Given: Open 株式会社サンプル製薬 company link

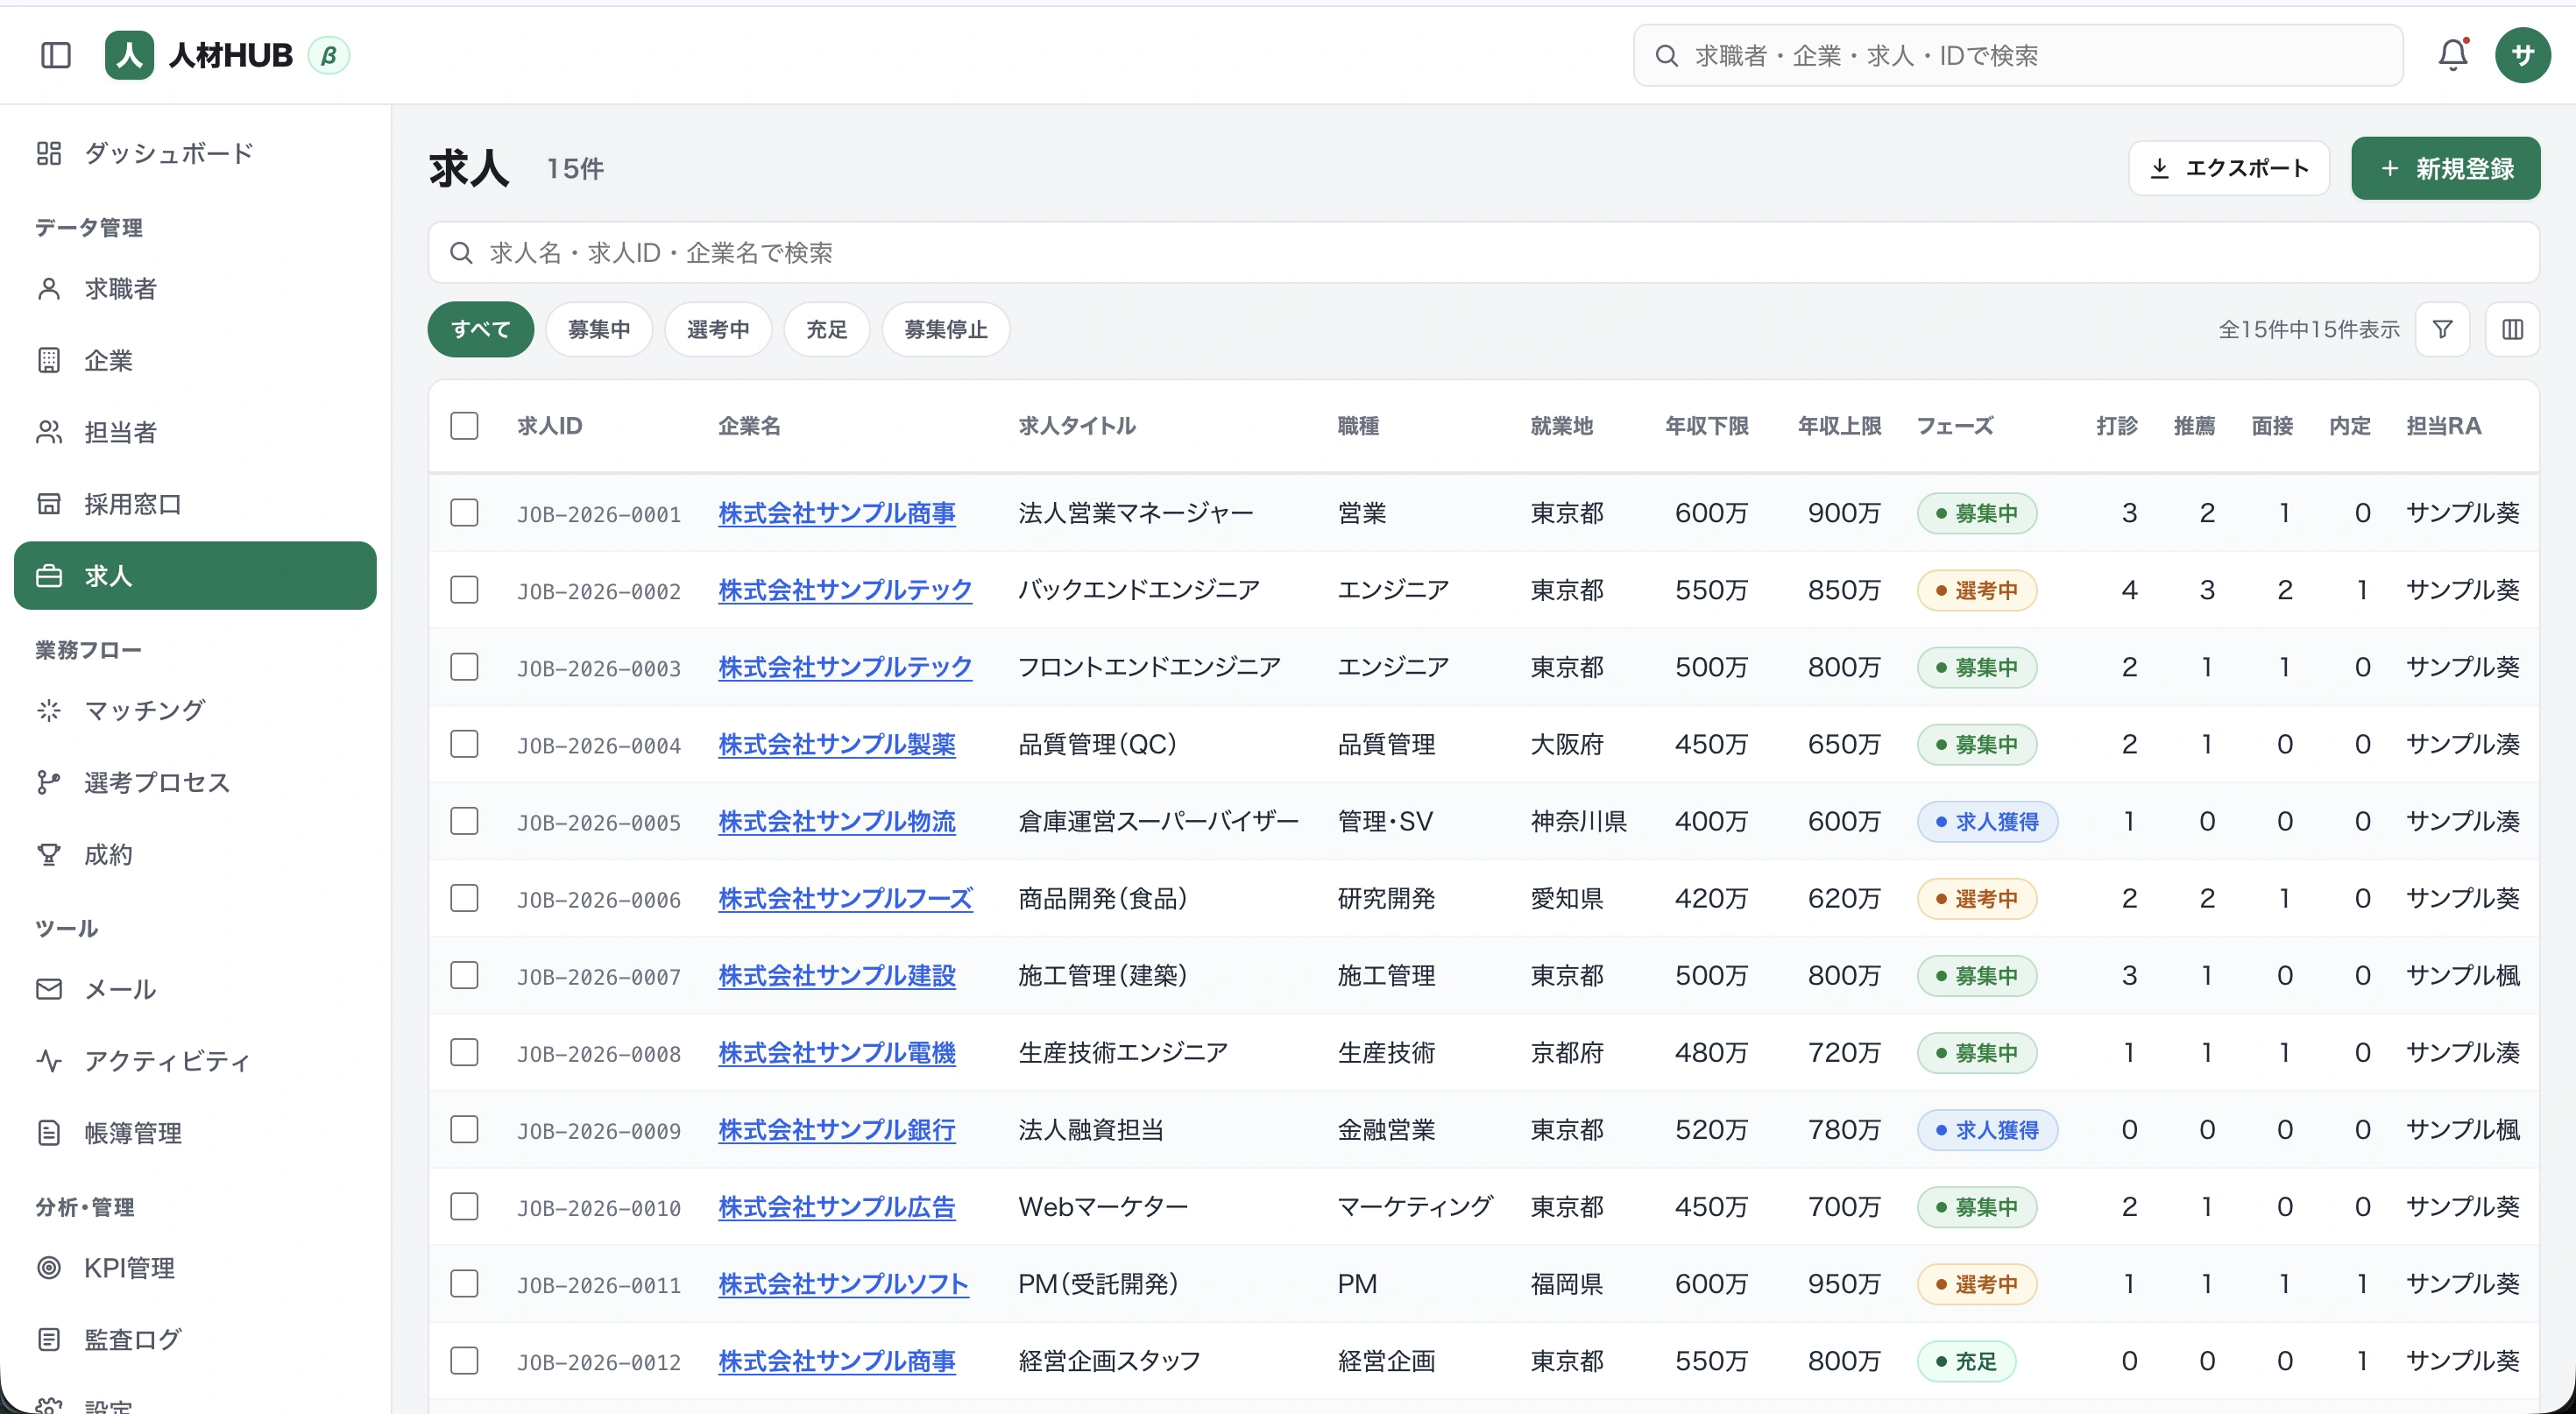Looking at the screenshot, I should pos(837,744).
